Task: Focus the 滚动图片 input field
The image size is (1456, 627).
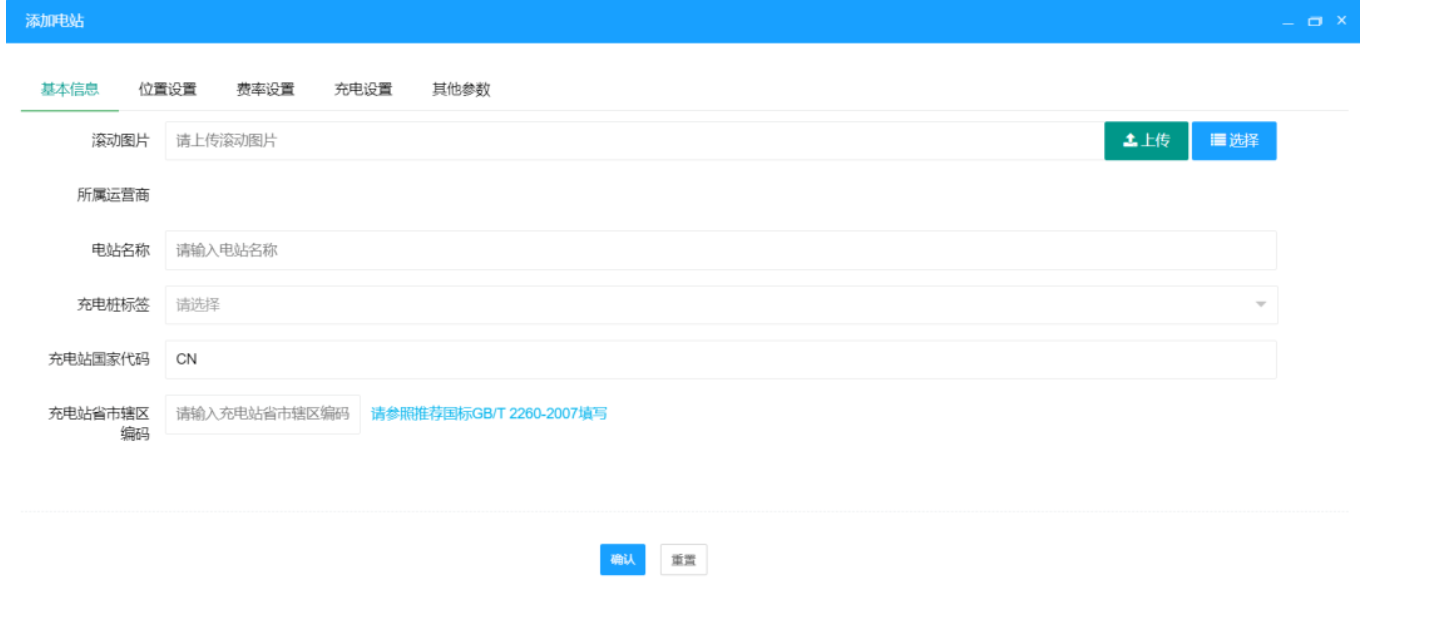Action: pos(633,141)
